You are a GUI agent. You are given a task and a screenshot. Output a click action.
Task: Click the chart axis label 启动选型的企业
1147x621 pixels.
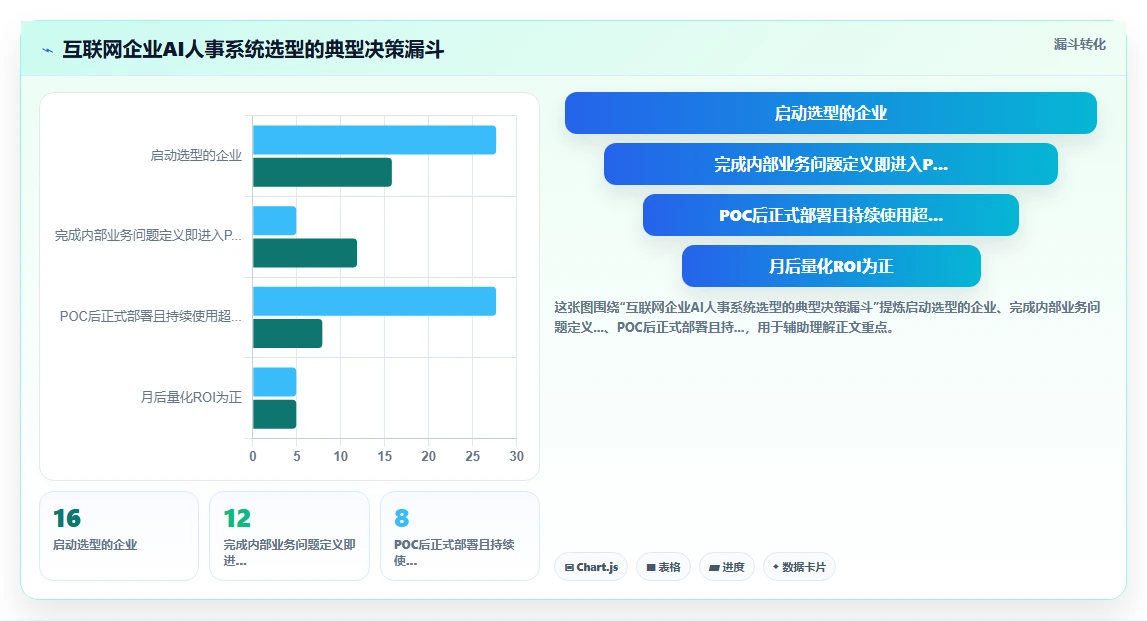[x=196, y=155]
